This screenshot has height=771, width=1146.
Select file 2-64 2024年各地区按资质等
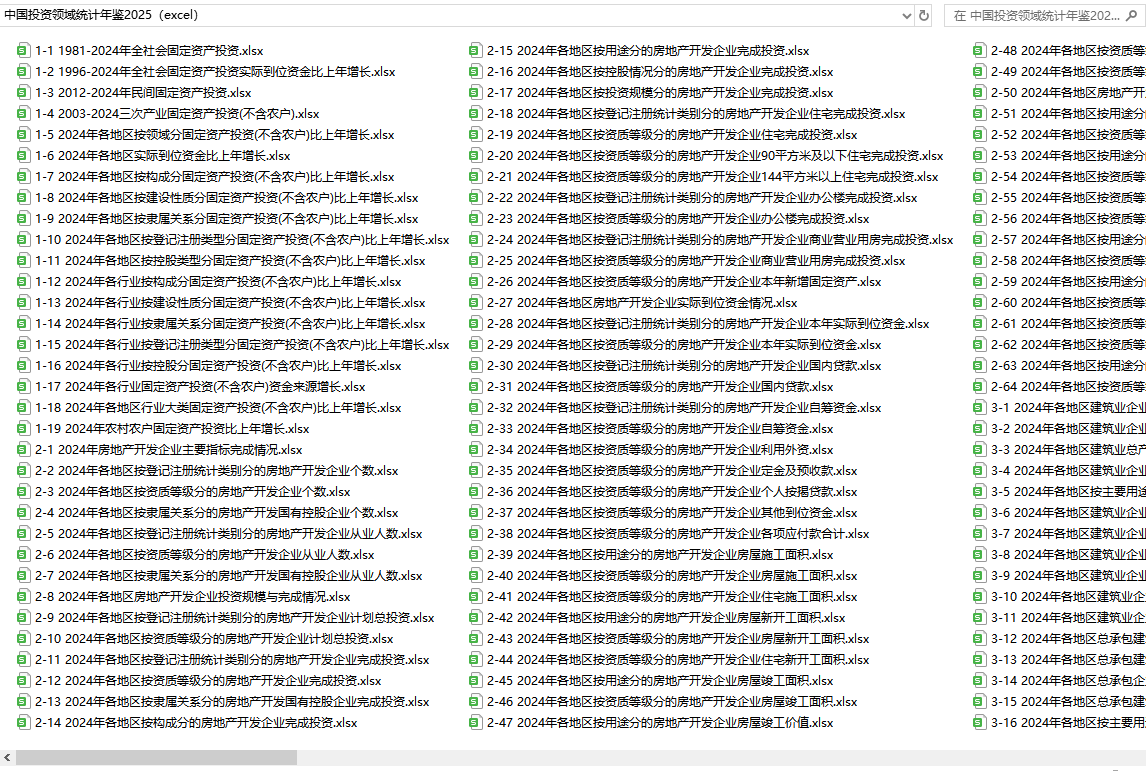click(1068, 387)
